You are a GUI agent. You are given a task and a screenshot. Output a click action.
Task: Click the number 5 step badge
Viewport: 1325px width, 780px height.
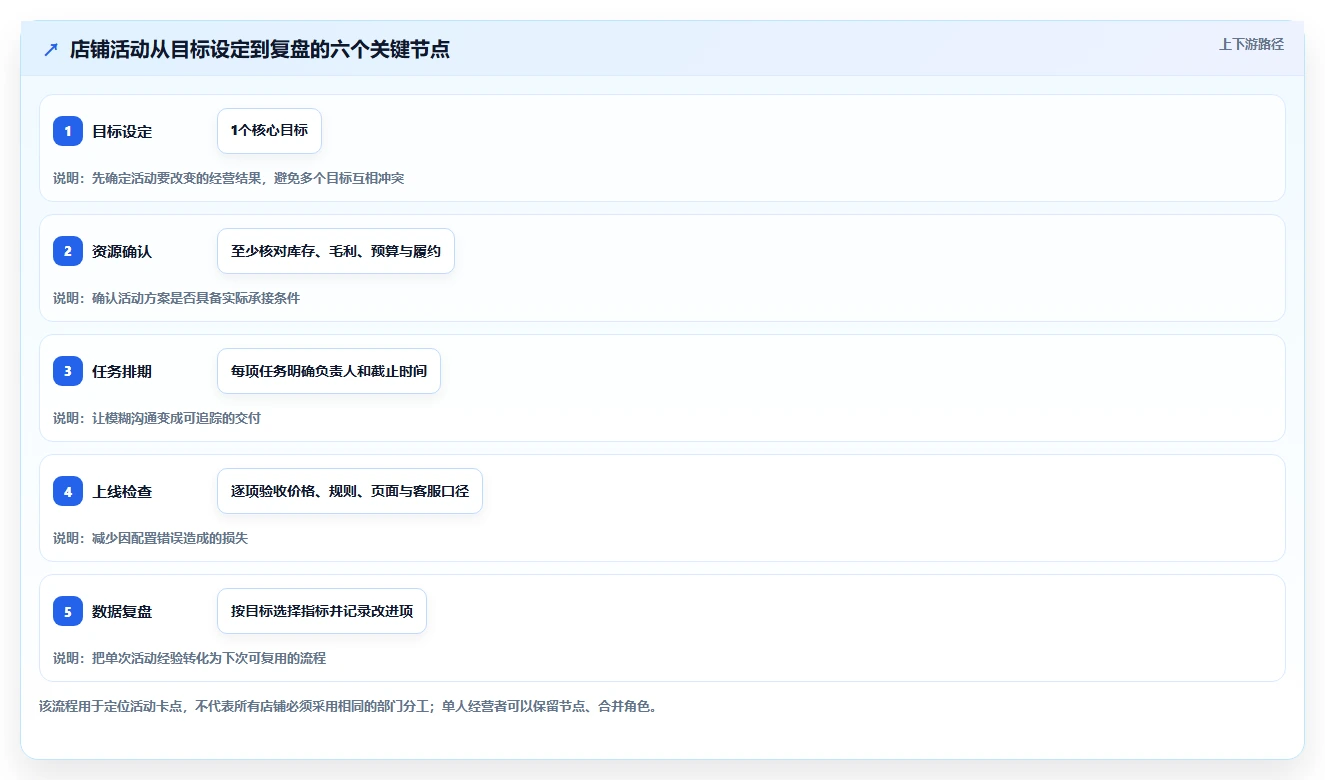[68, 611]
